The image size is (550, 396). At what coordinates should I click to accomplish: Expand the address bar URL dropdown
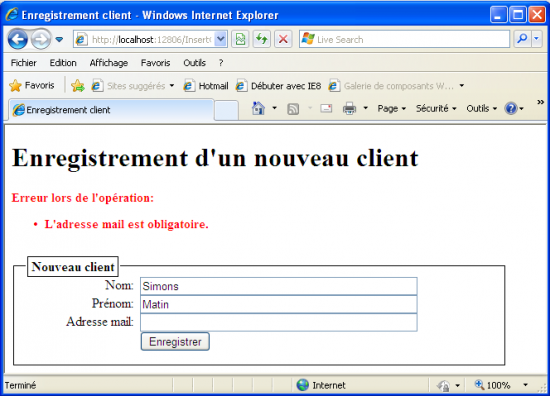(x=221, y=39)
